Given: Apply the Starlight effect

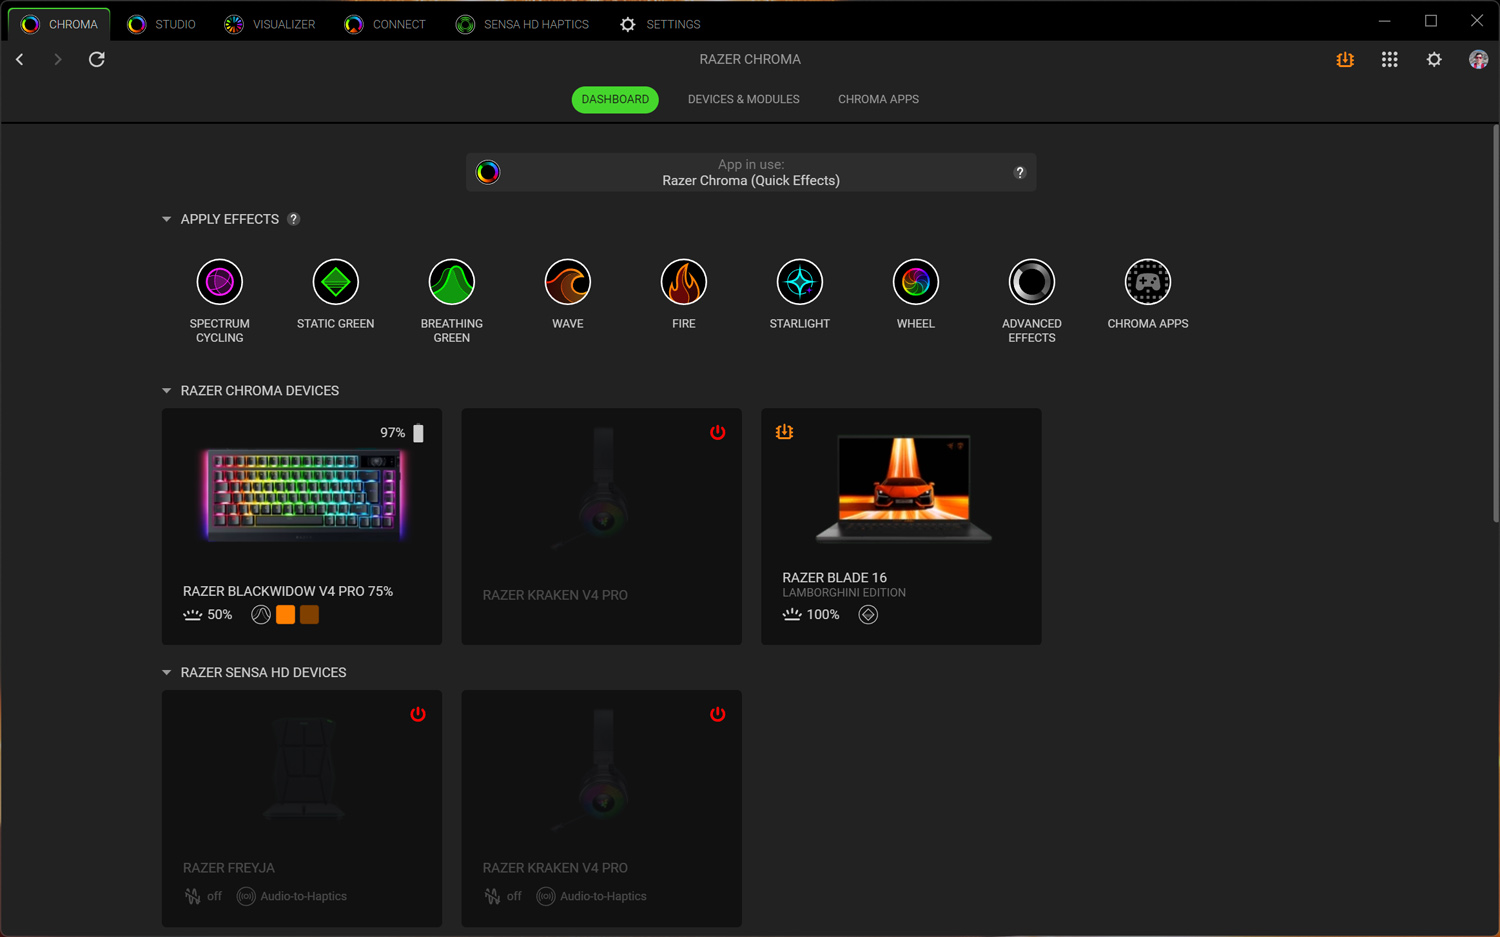Looking at the screenshot, I should (x=800, y=282).
